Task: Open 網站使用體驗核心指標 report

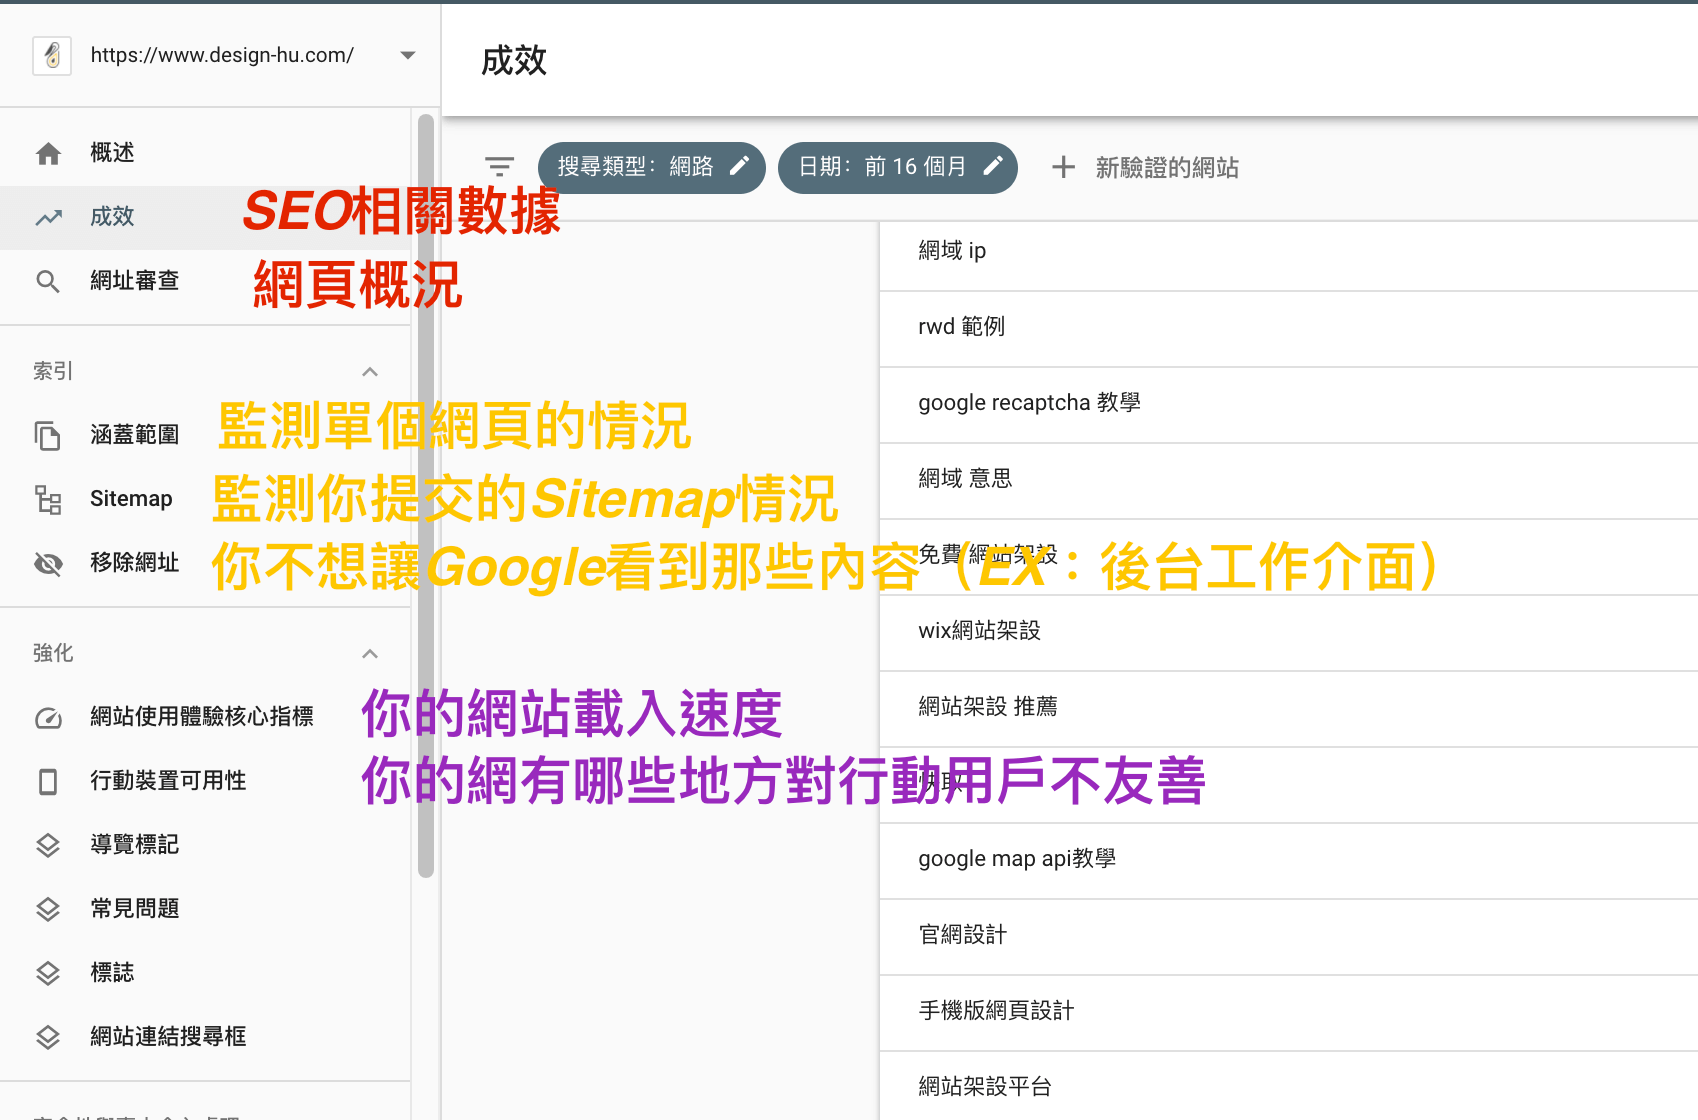Action: [x=205, y=717]
